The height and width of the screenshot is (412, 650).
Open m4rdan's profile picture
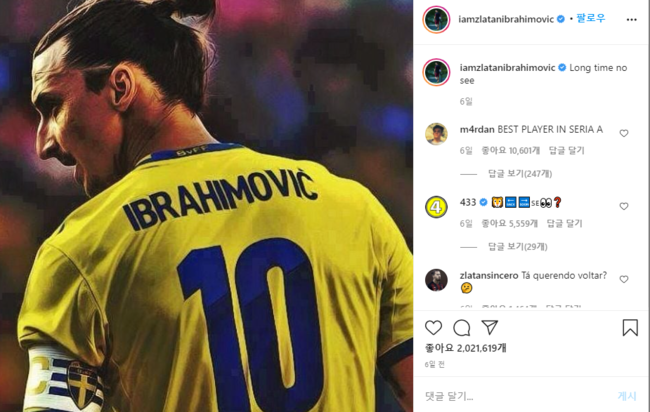point(436,134)
